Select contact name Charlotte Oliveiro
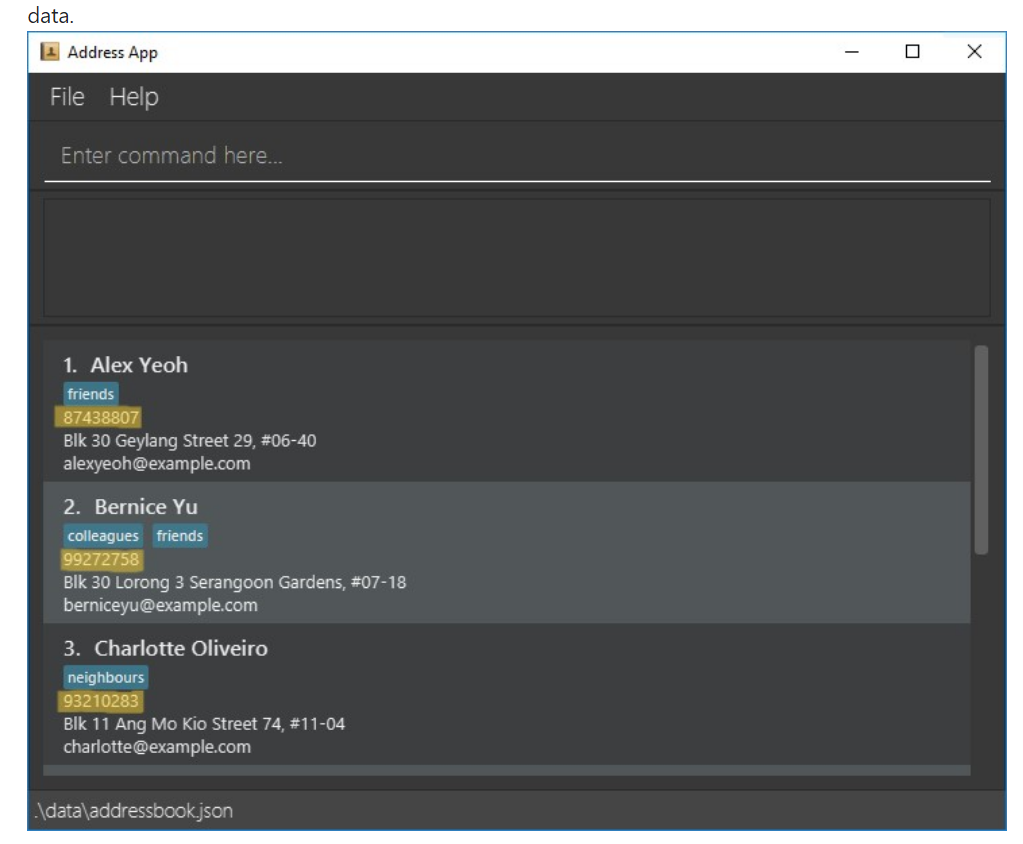Image resolution: width=1023 pixels, height=844 pixels. pos(181,648)
